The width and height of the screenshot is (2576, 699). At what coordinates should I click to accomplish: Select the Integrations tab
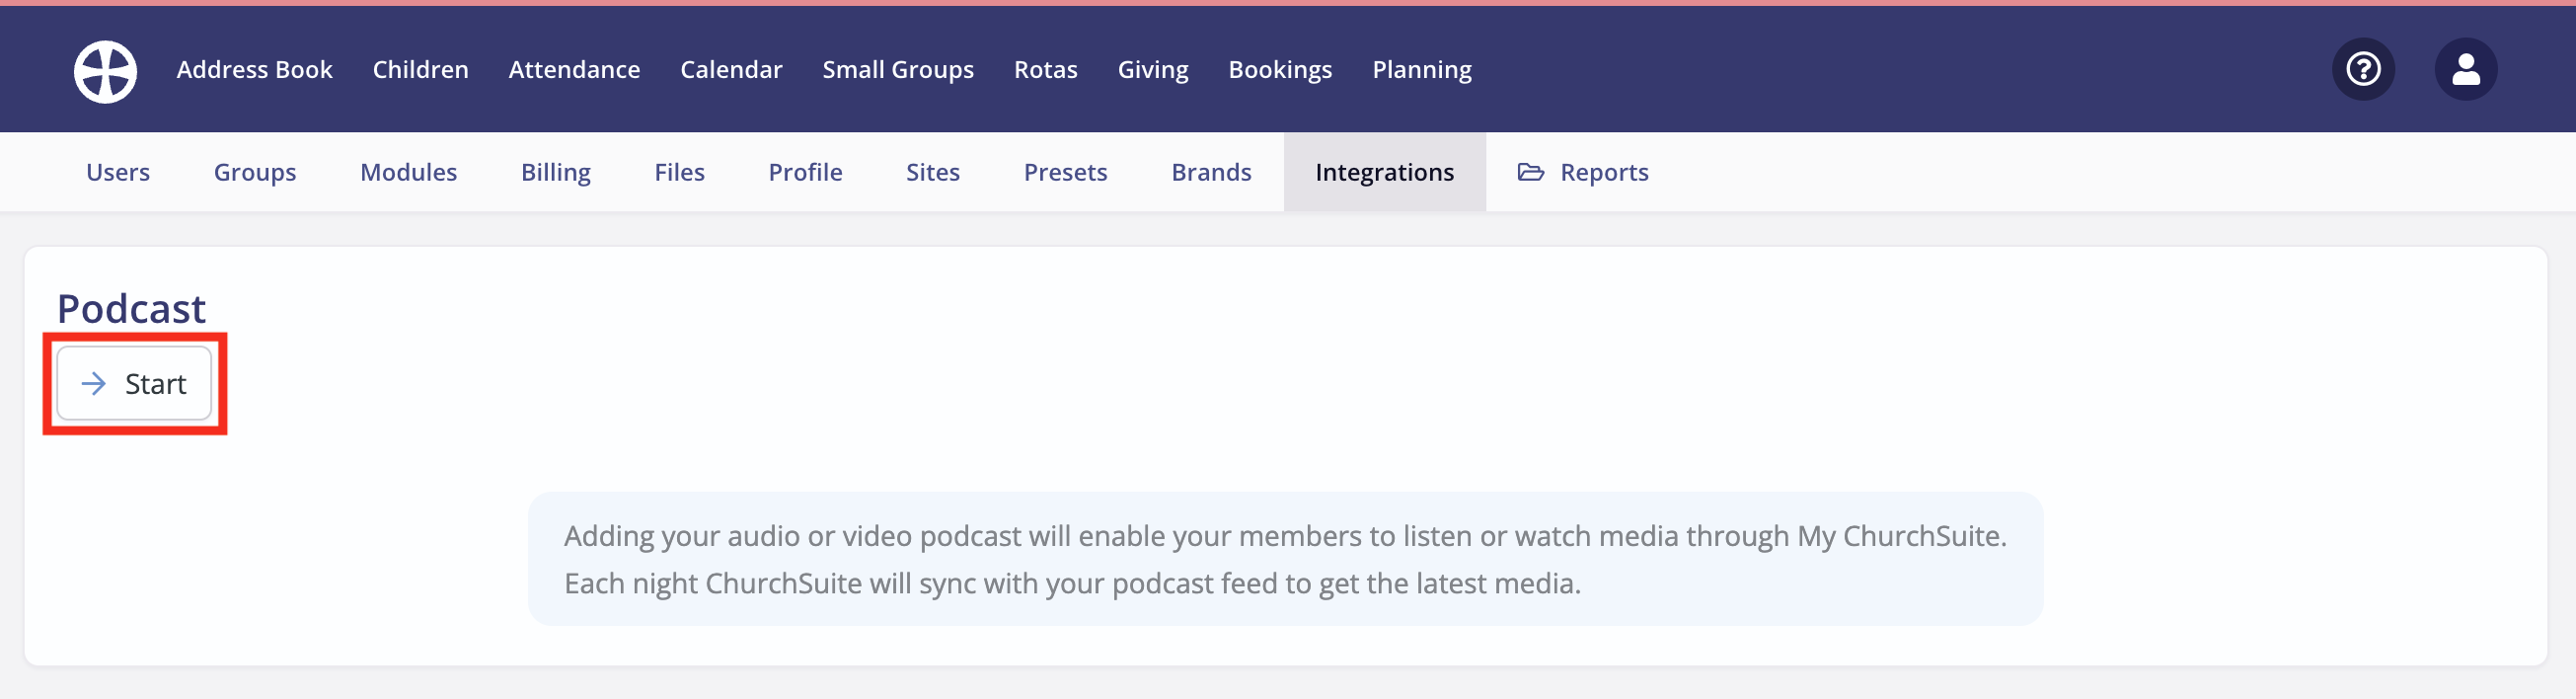(1384, 172)
